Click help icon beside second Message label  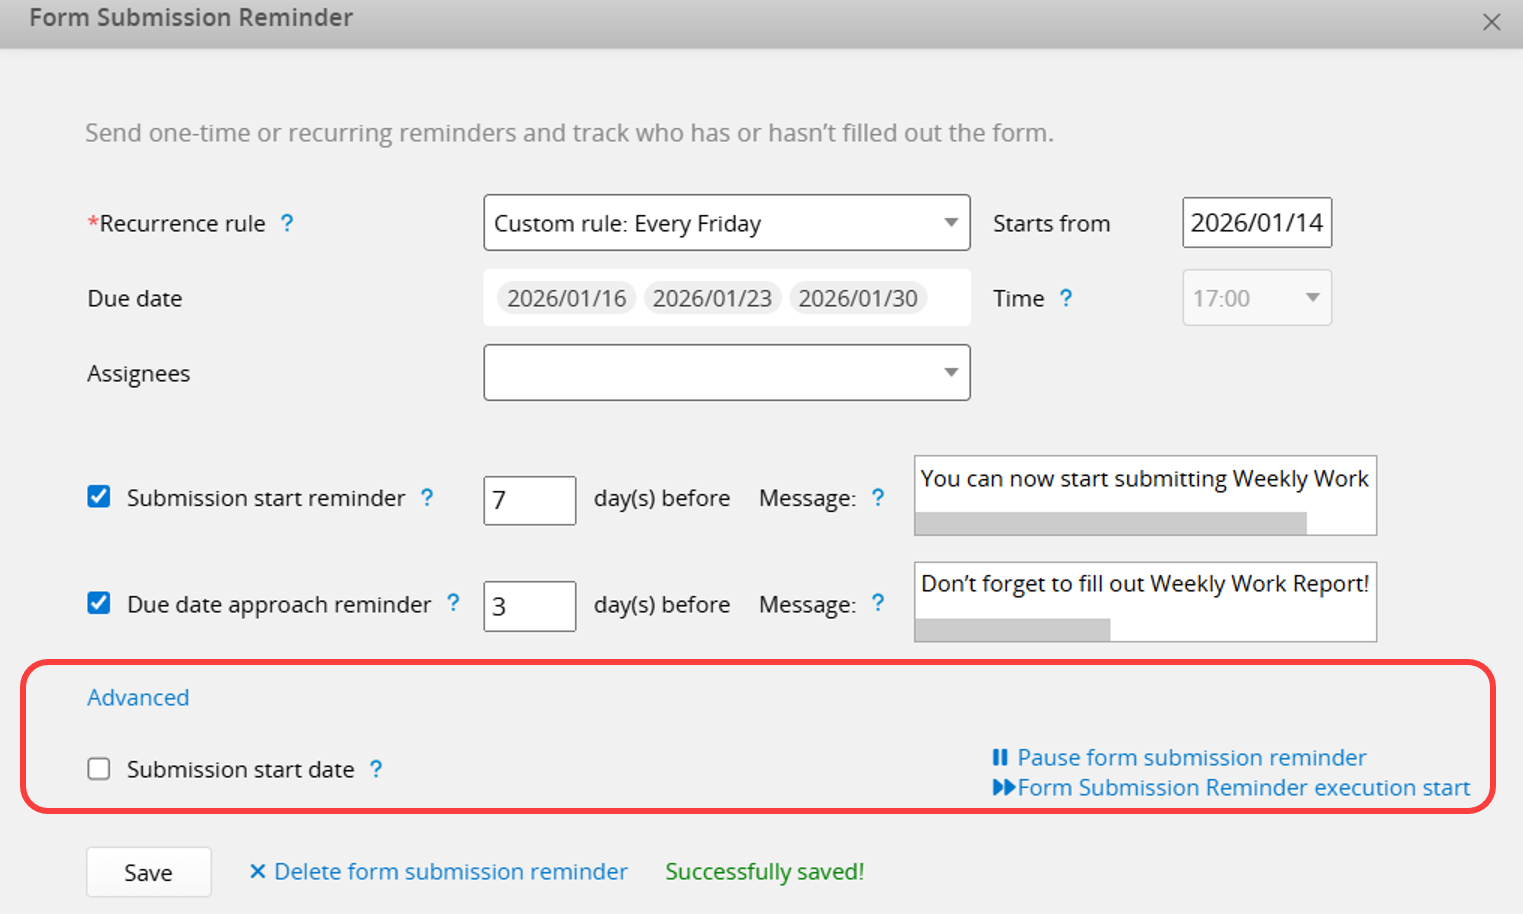878,603
